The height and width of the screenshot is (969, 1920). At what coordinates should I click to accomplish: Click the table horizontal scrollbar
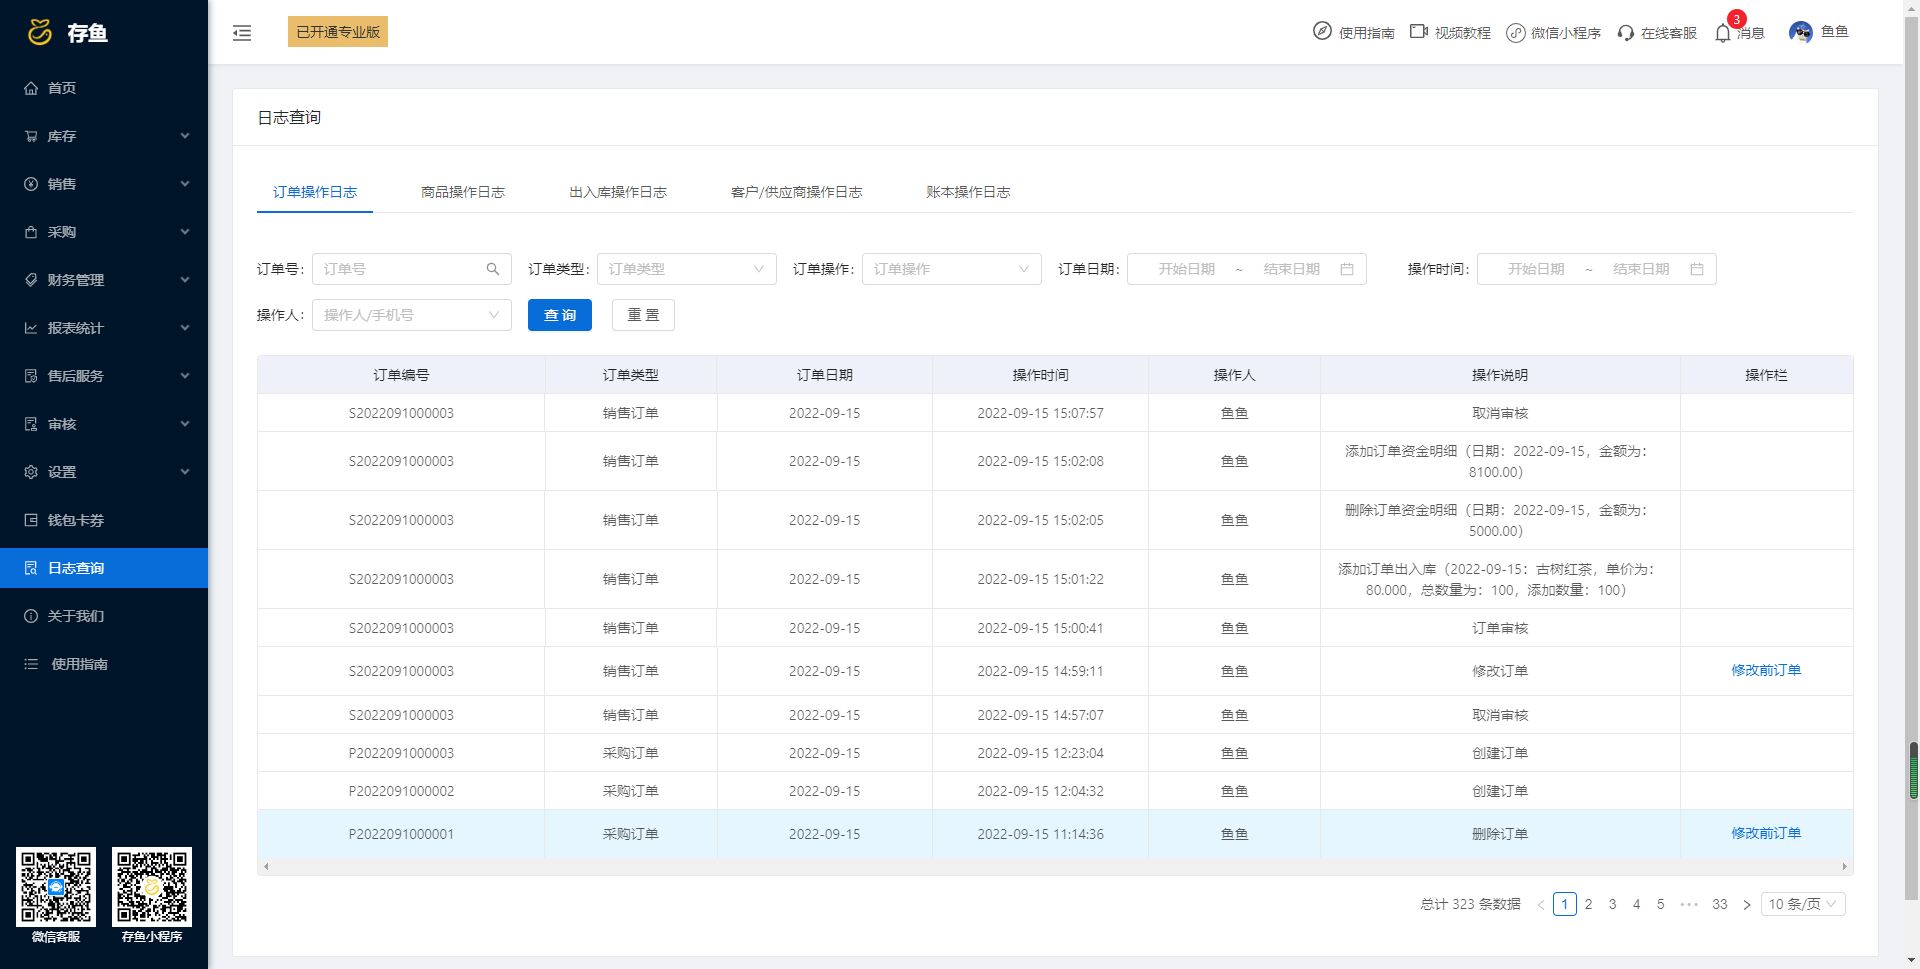pos(1055,866)
